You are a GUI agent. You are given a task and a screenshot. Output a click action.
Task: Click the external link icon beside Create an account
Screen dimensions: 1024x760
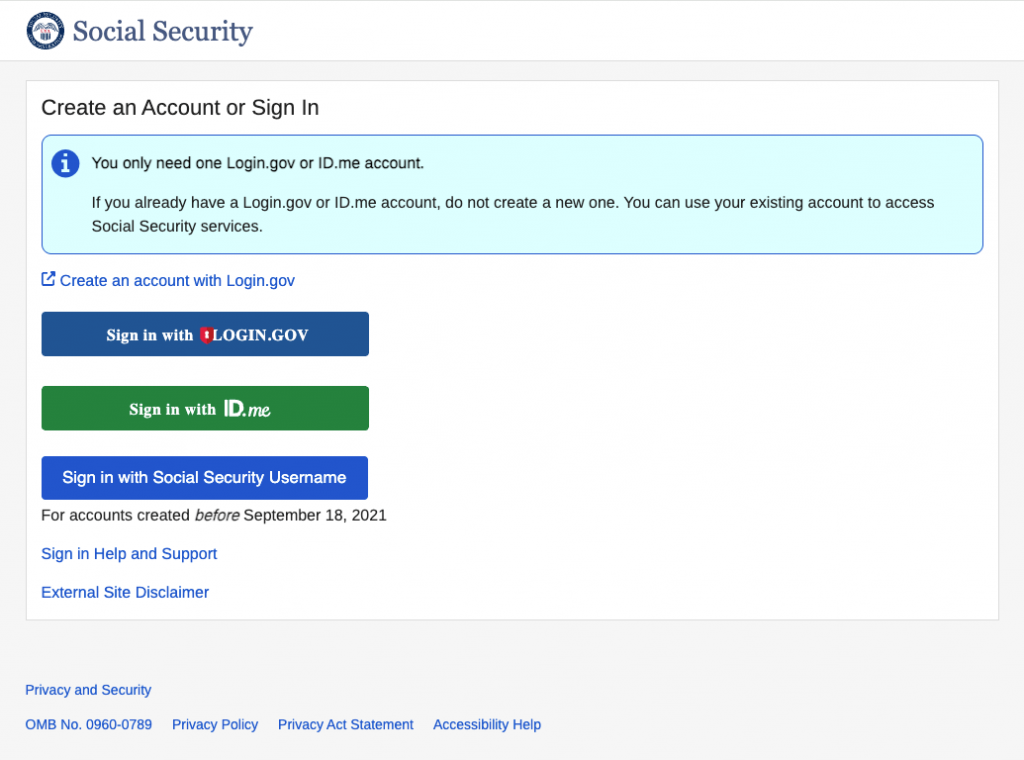[x=47, y=279]
